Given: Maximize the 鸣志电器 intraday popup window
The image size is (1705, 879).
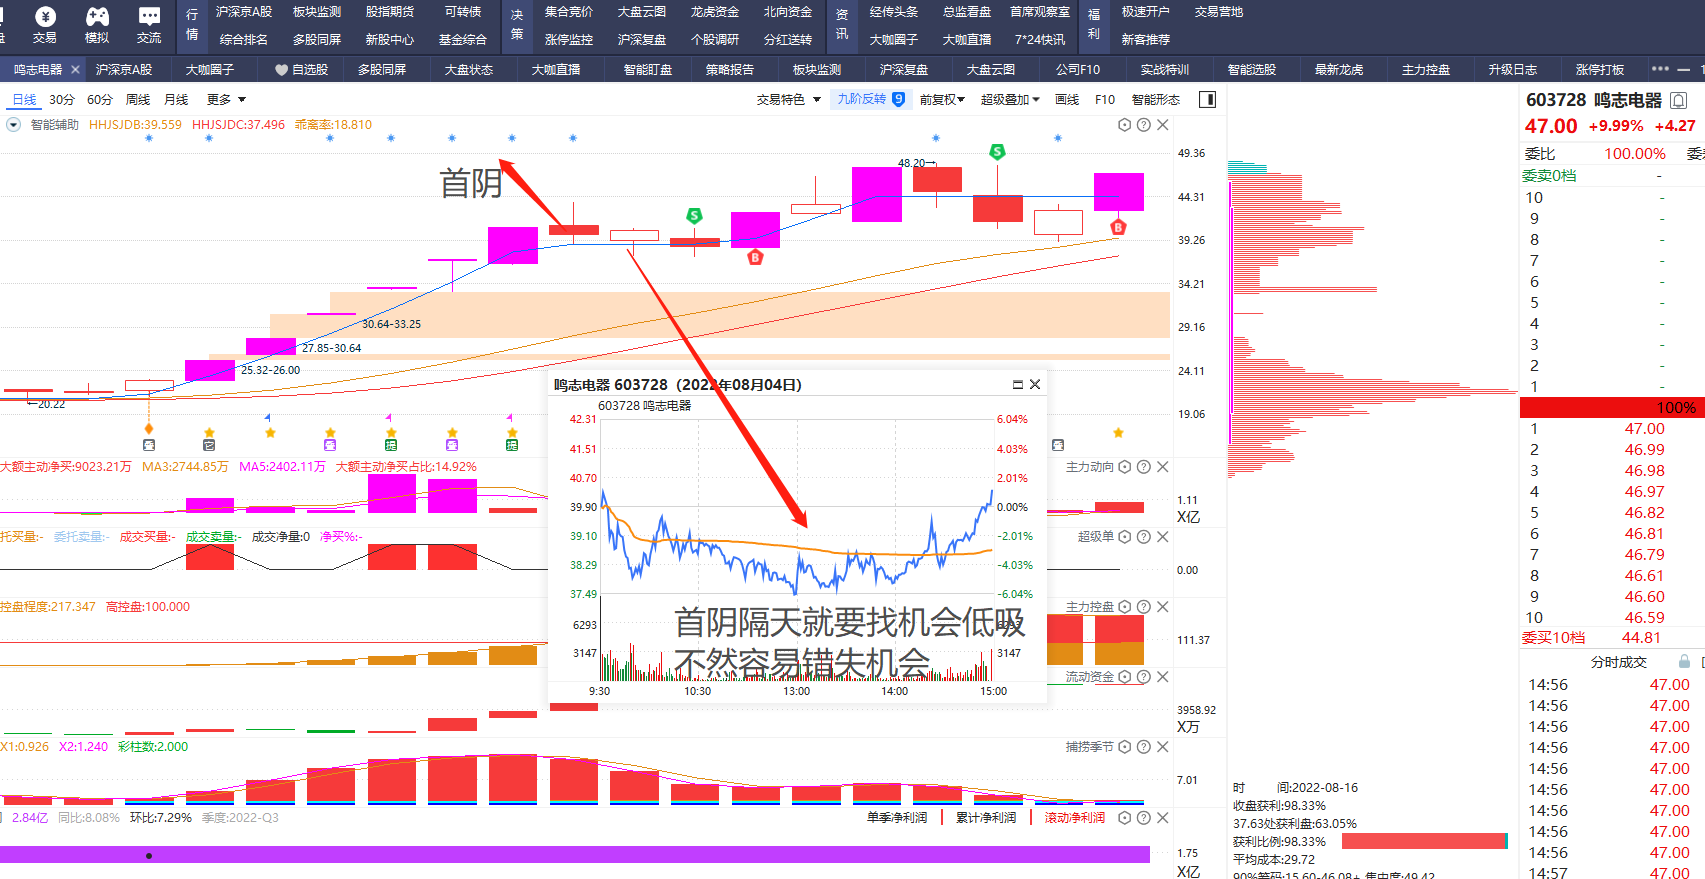Looking at the screenshot, I should pos(1018,385).
